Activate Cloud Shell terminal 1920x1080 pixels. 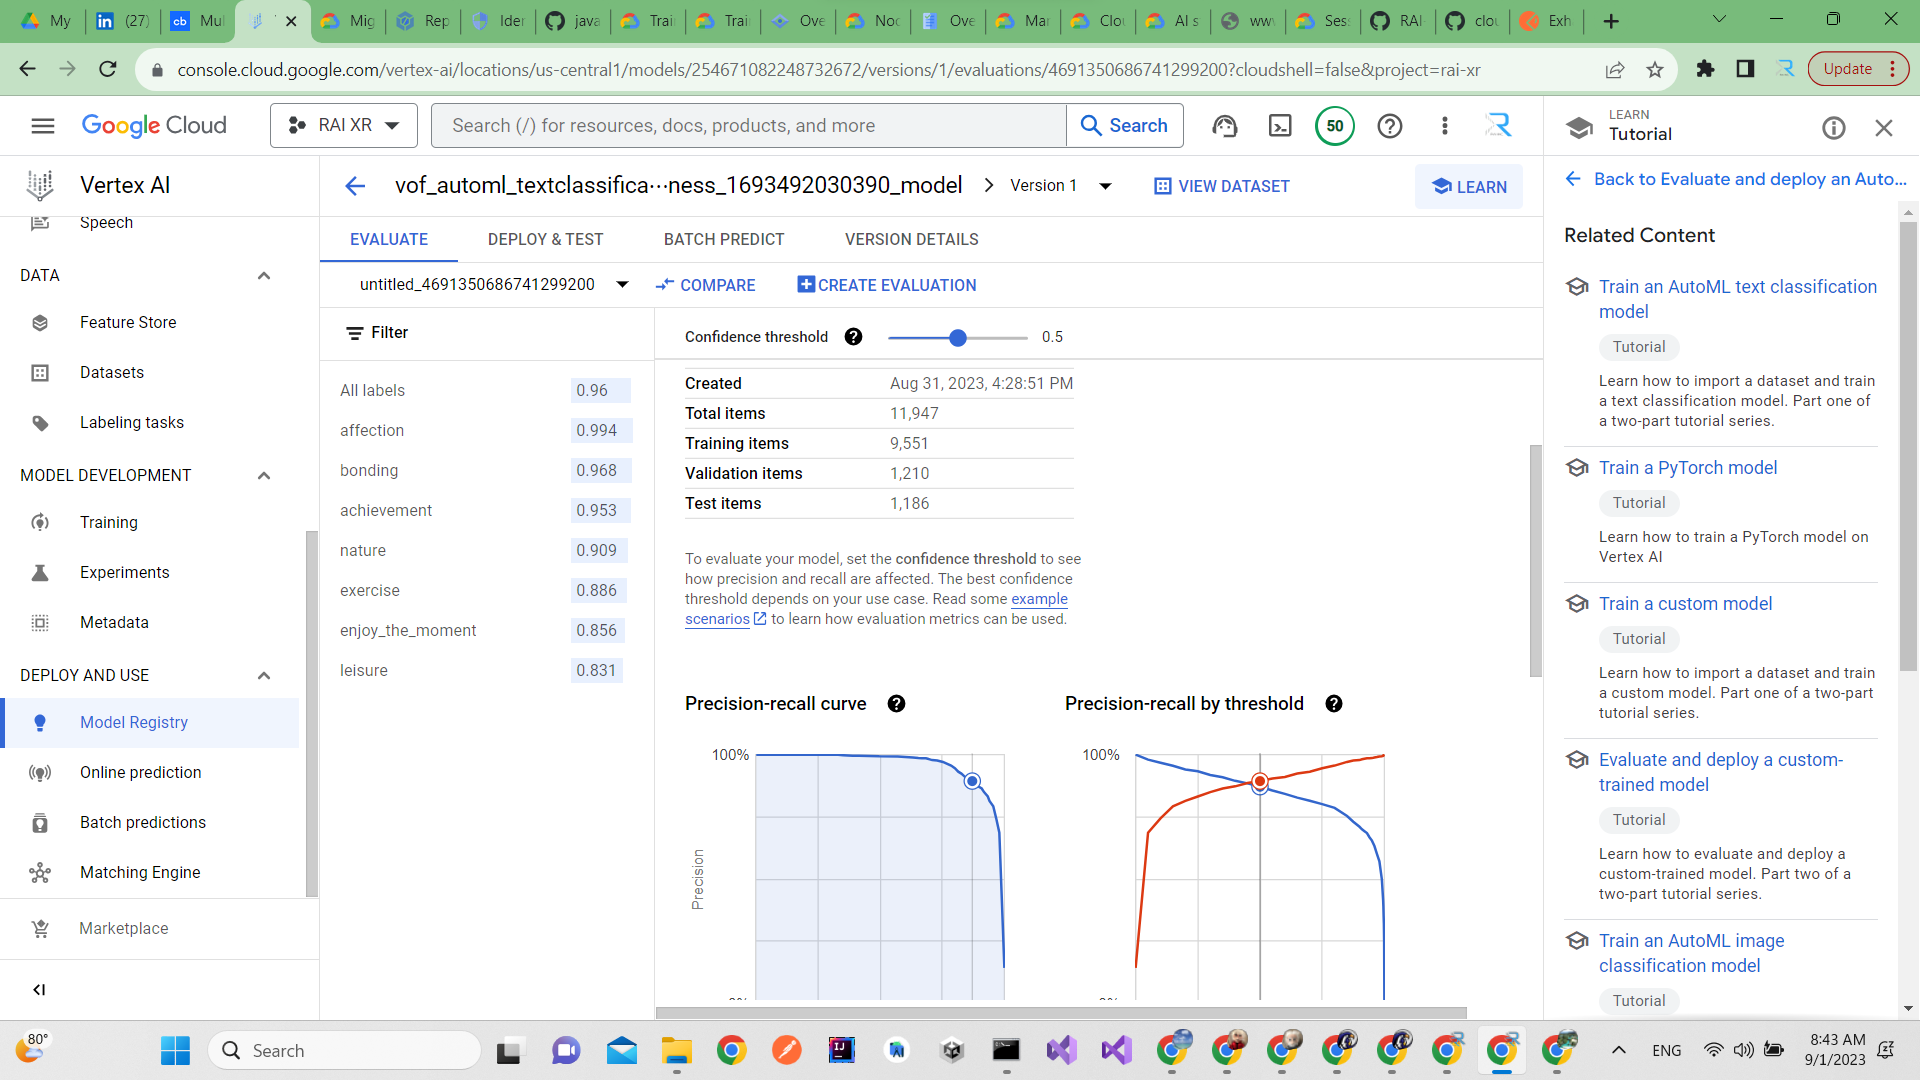click(1280, 125)
